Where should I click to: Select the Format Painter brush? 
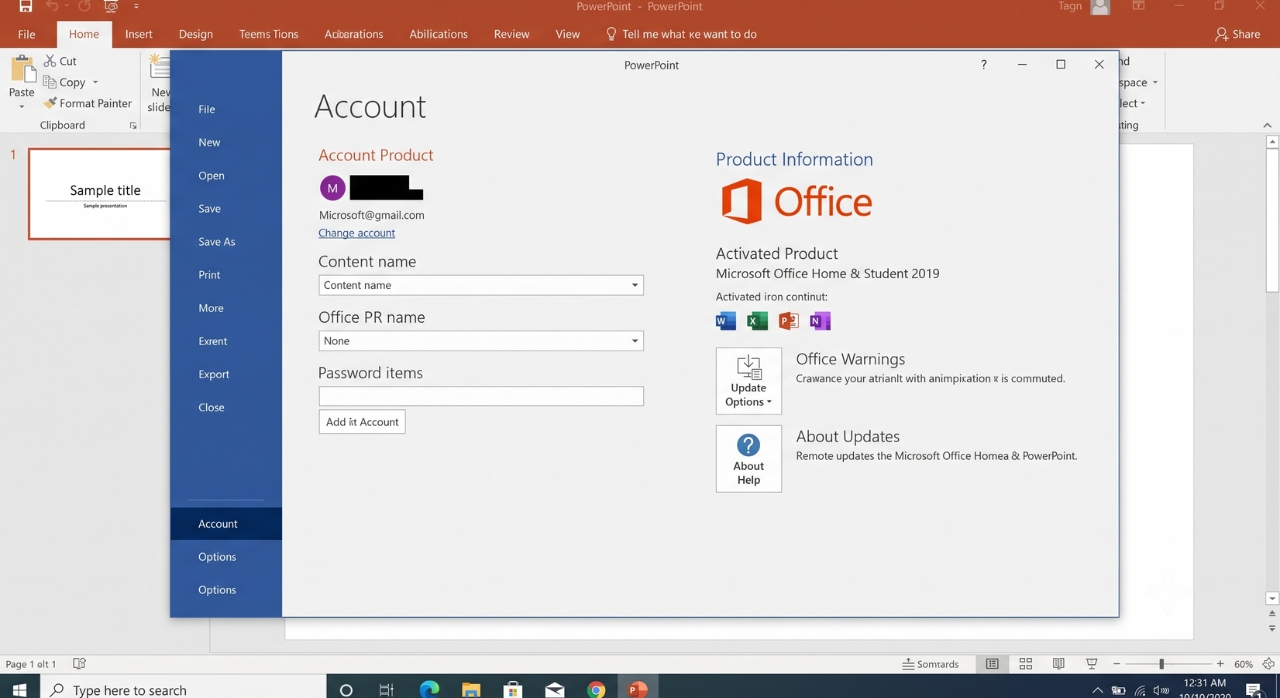tap(50, 103)
